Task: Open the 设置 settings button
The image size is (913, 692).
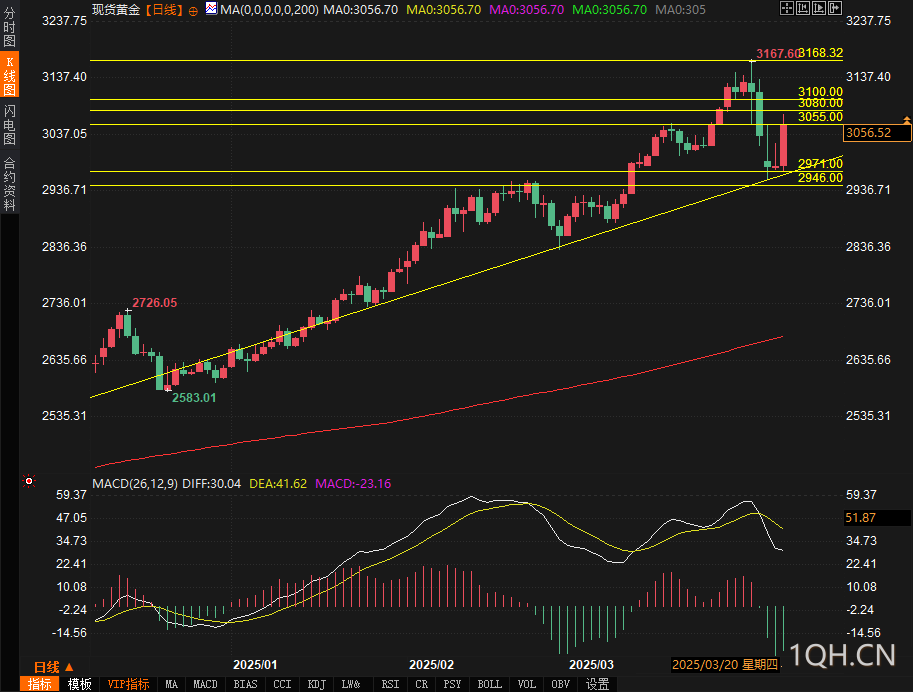Action: [597, 684]
